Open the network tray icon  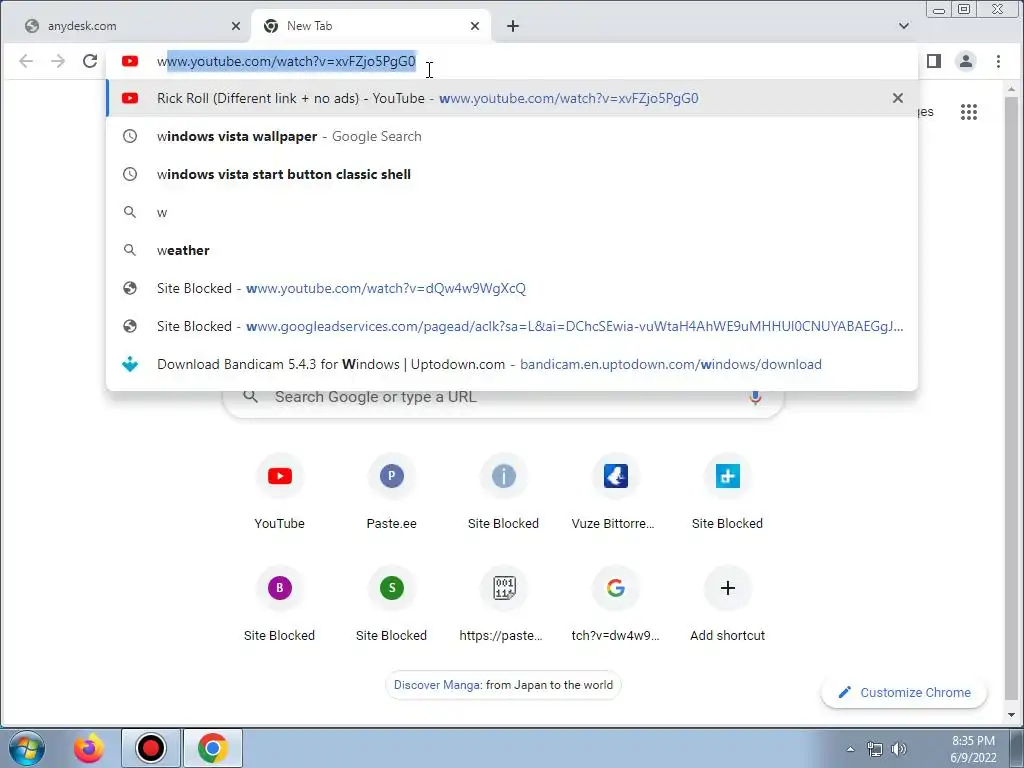point(874,749)
